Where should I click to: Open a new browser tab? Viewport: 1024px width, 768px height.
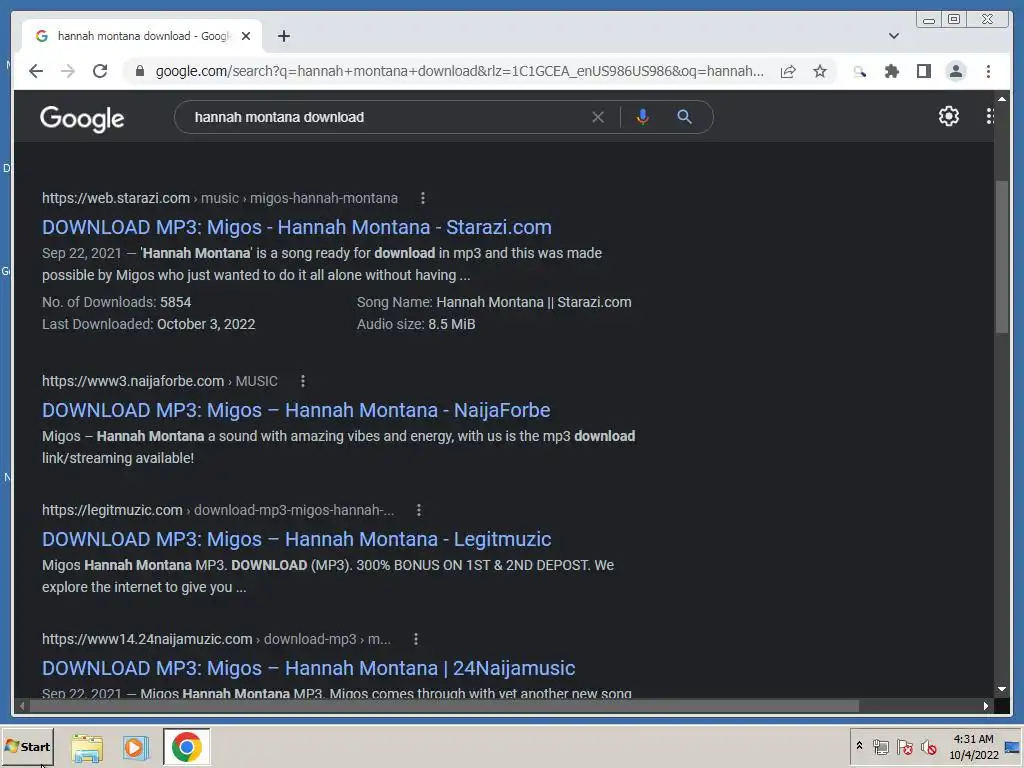[283, 36]
